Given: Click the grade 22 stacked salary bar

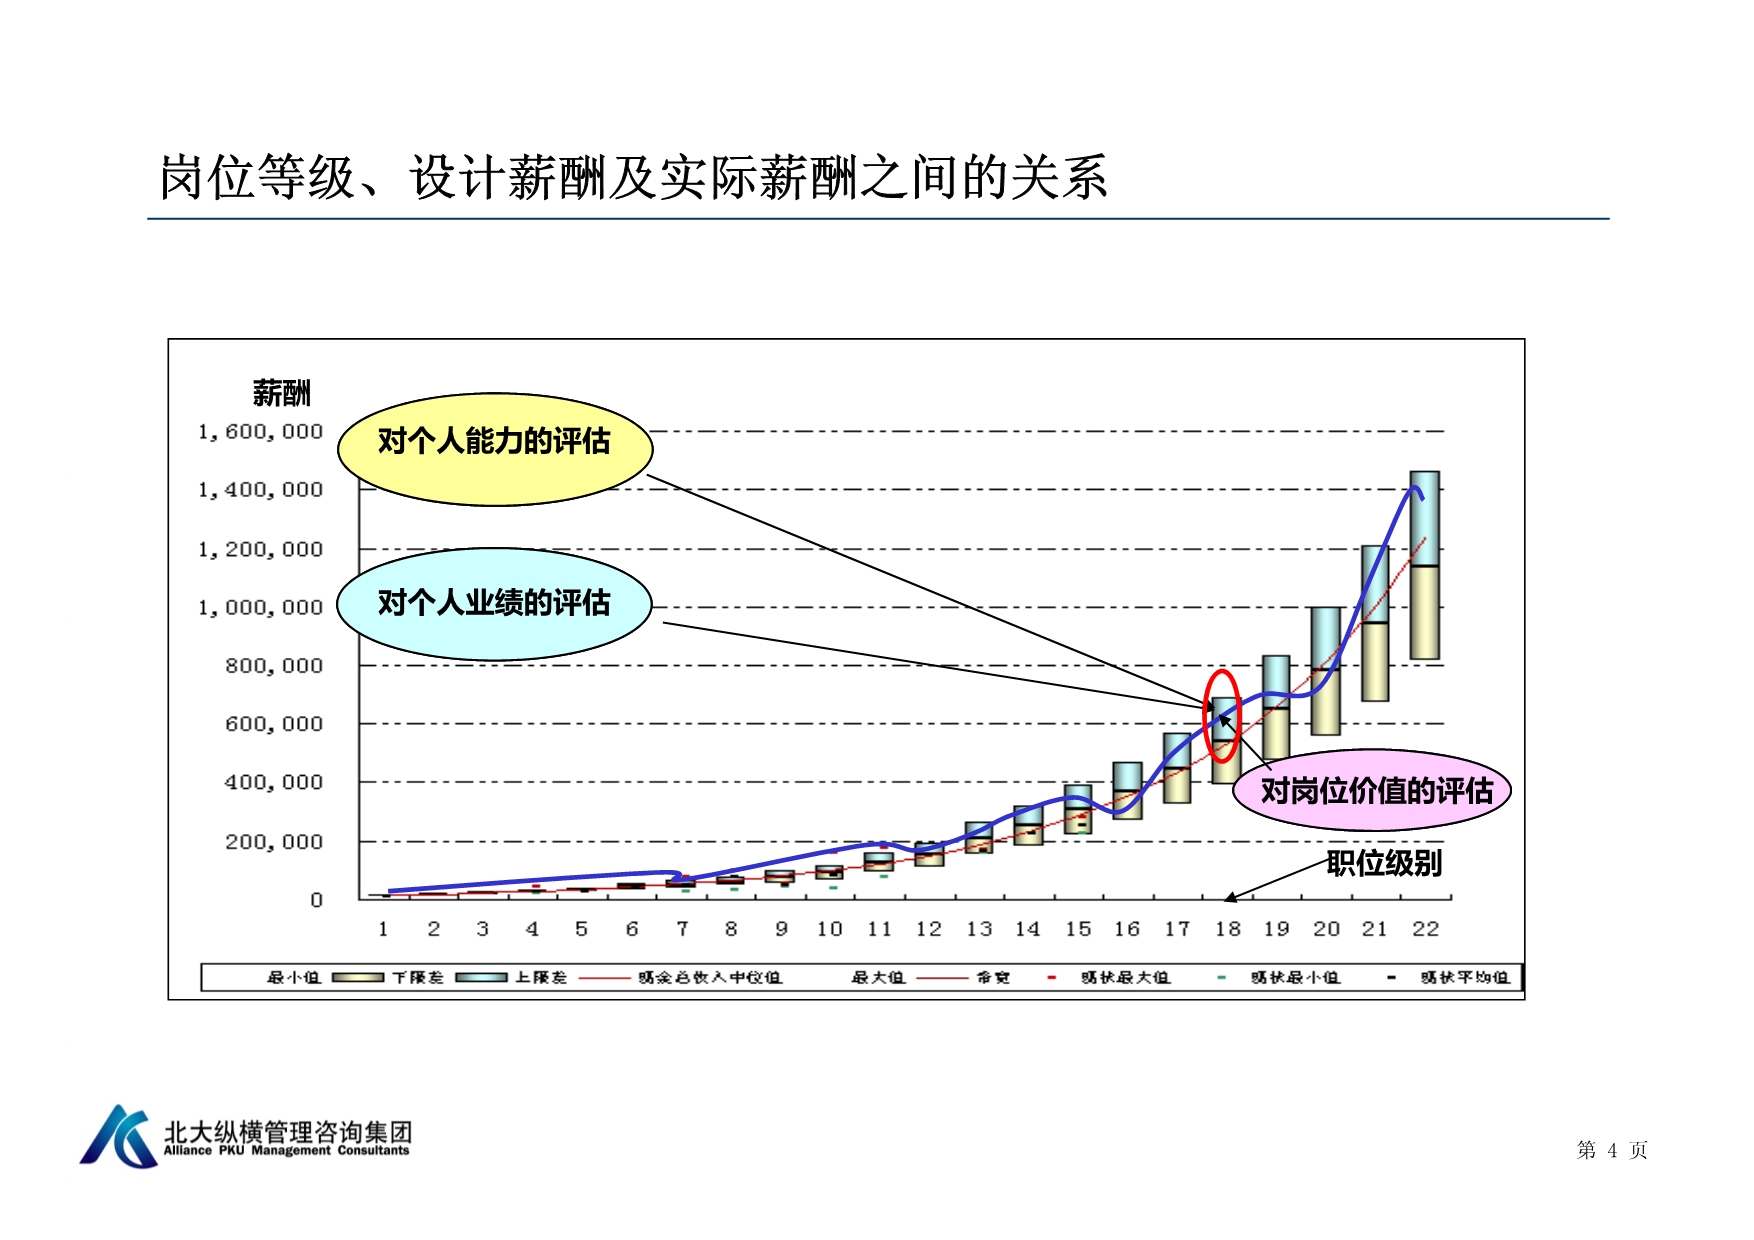Looking at the screenshot, I should (1425, 565).
